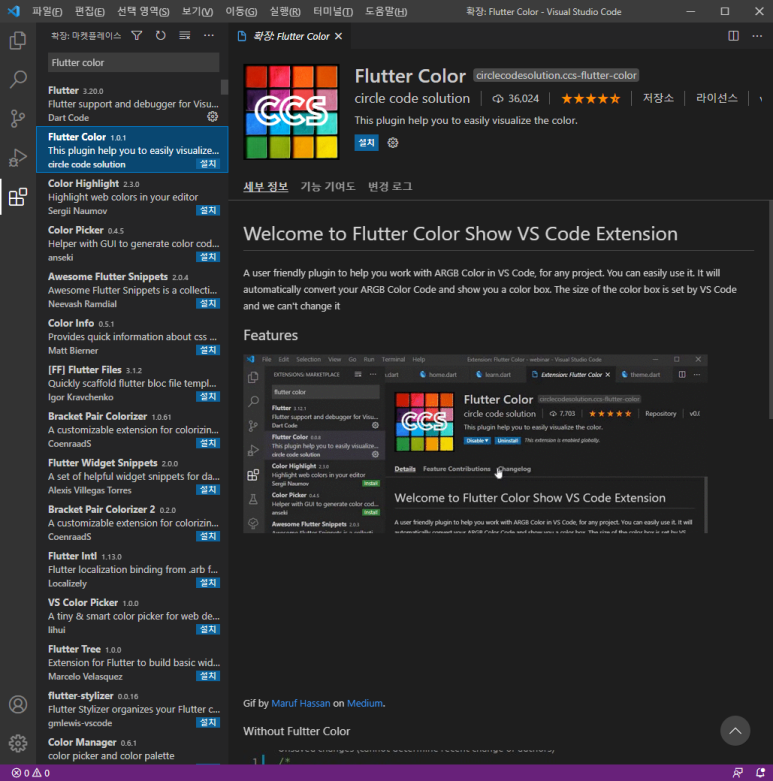The image size is (773, 781).
Task: Install Bracket Pair Colorizer 2
Action: [x=208, y=536]
